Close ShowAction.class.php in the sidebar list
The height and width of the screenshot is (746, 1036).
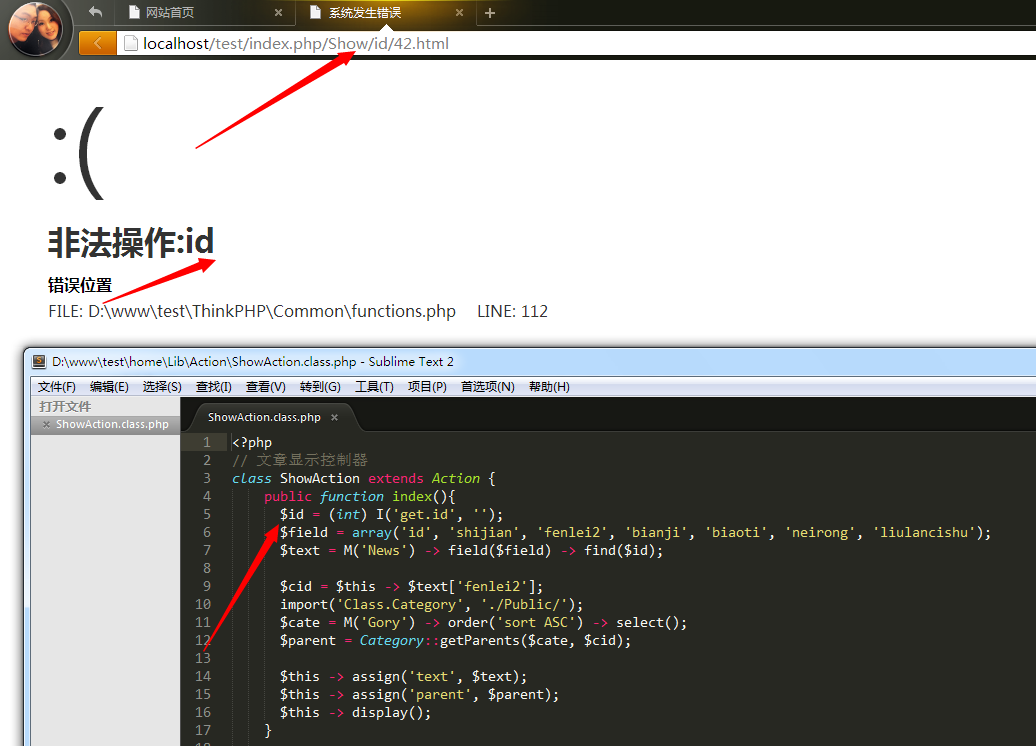46,424
